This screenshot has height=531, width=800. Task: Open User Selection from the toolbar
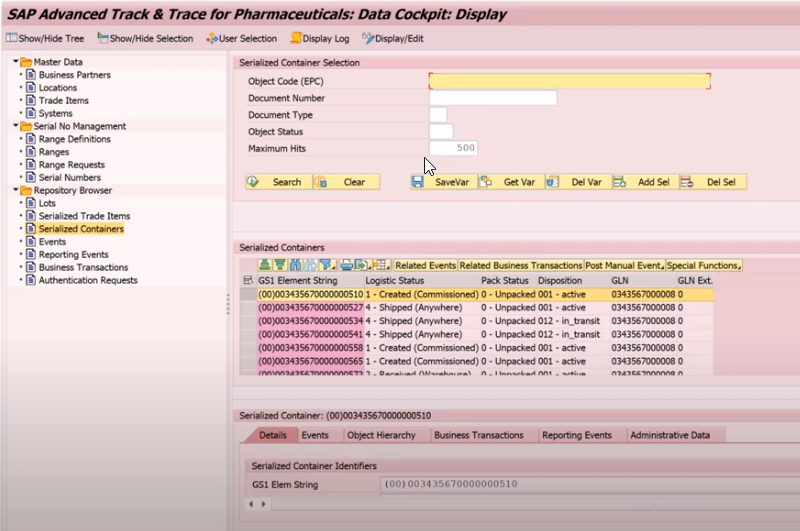pyautogui.click(x=241, y=38)
